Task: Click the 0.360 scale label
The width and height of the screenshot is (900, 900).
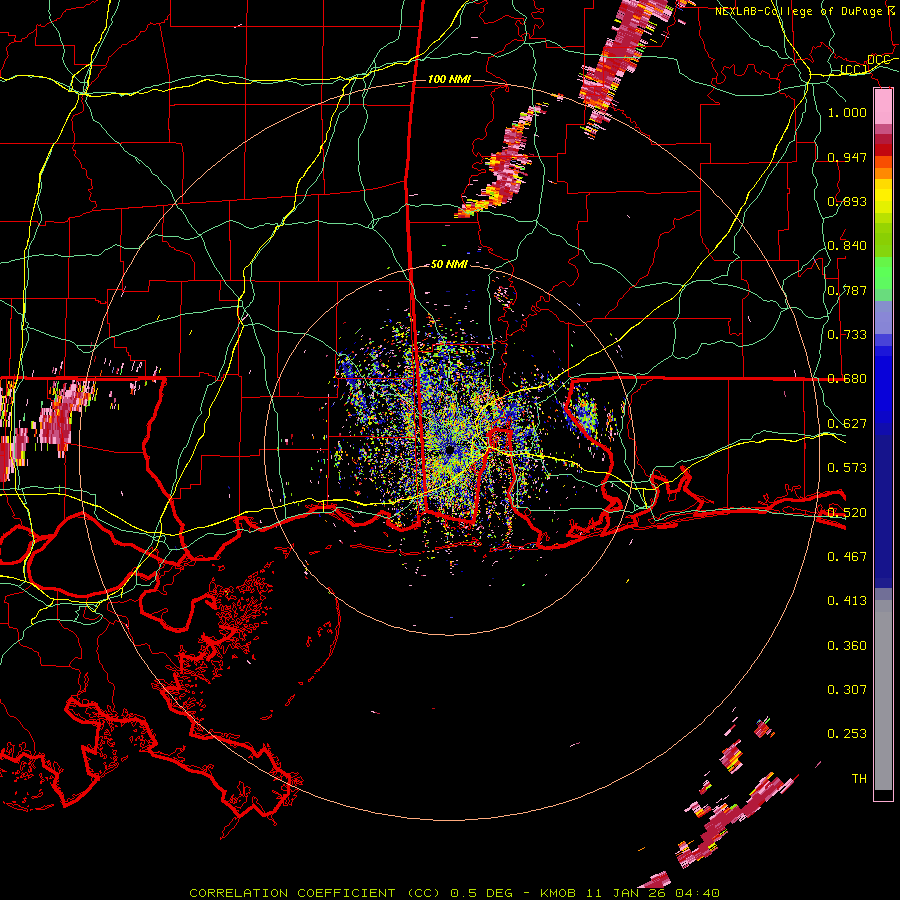Action: [847, 646]
